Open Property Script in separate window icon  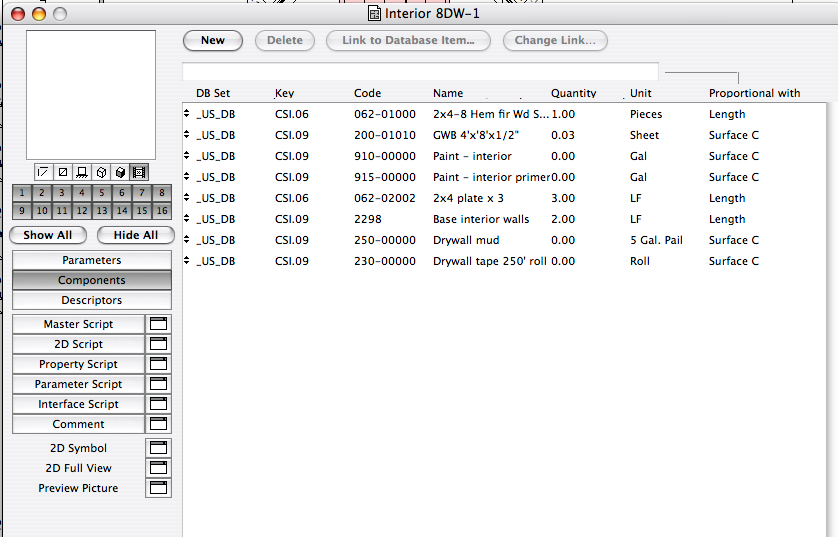[x=158, y=364]
